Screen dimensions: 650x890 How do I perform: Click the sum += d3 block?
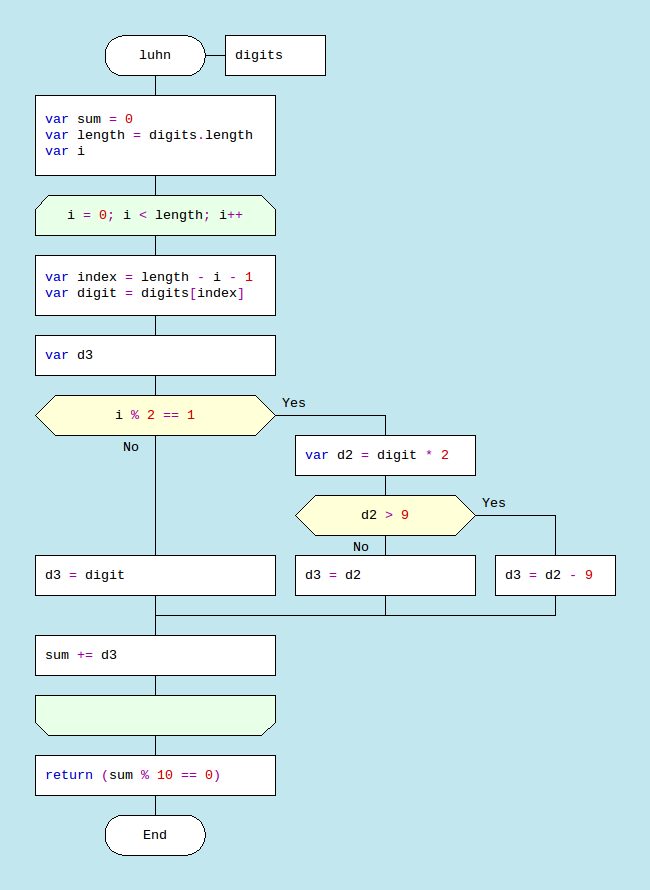[155, 655]
